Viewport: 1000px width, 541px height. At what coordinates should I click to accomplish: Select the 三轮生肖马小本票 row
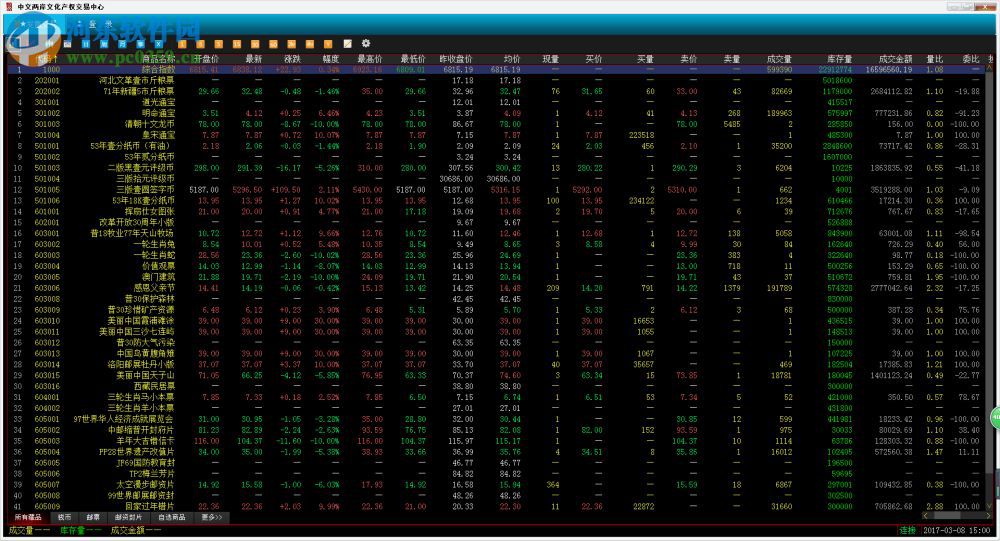coord(497,397)
